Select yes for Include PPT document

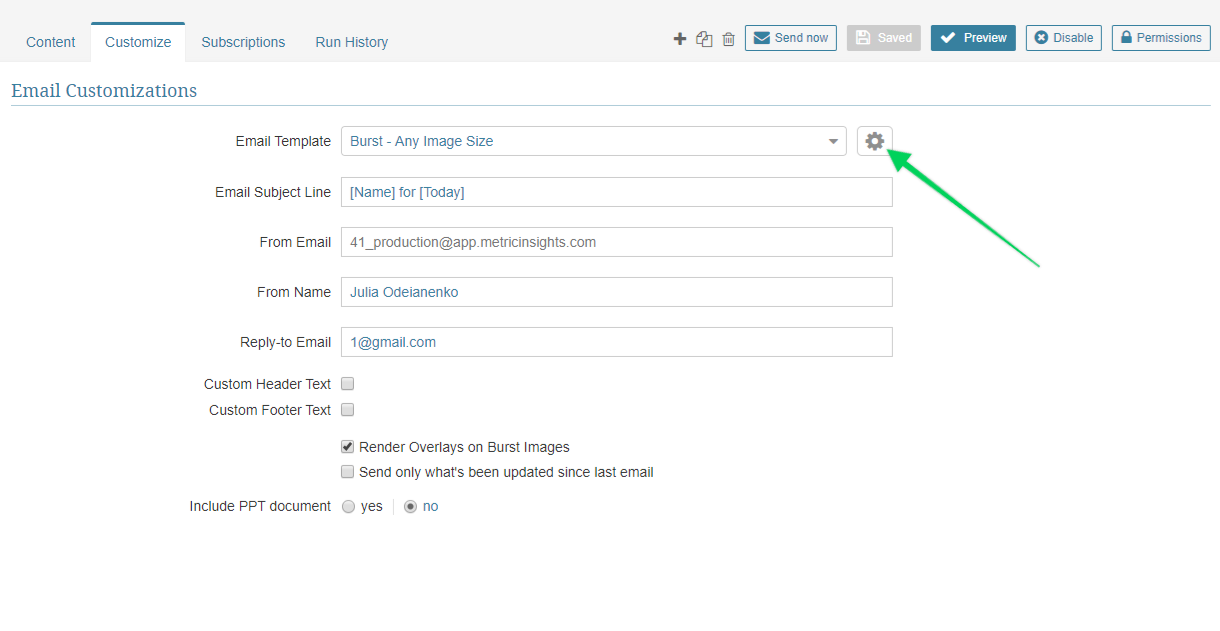pos(349,507)
